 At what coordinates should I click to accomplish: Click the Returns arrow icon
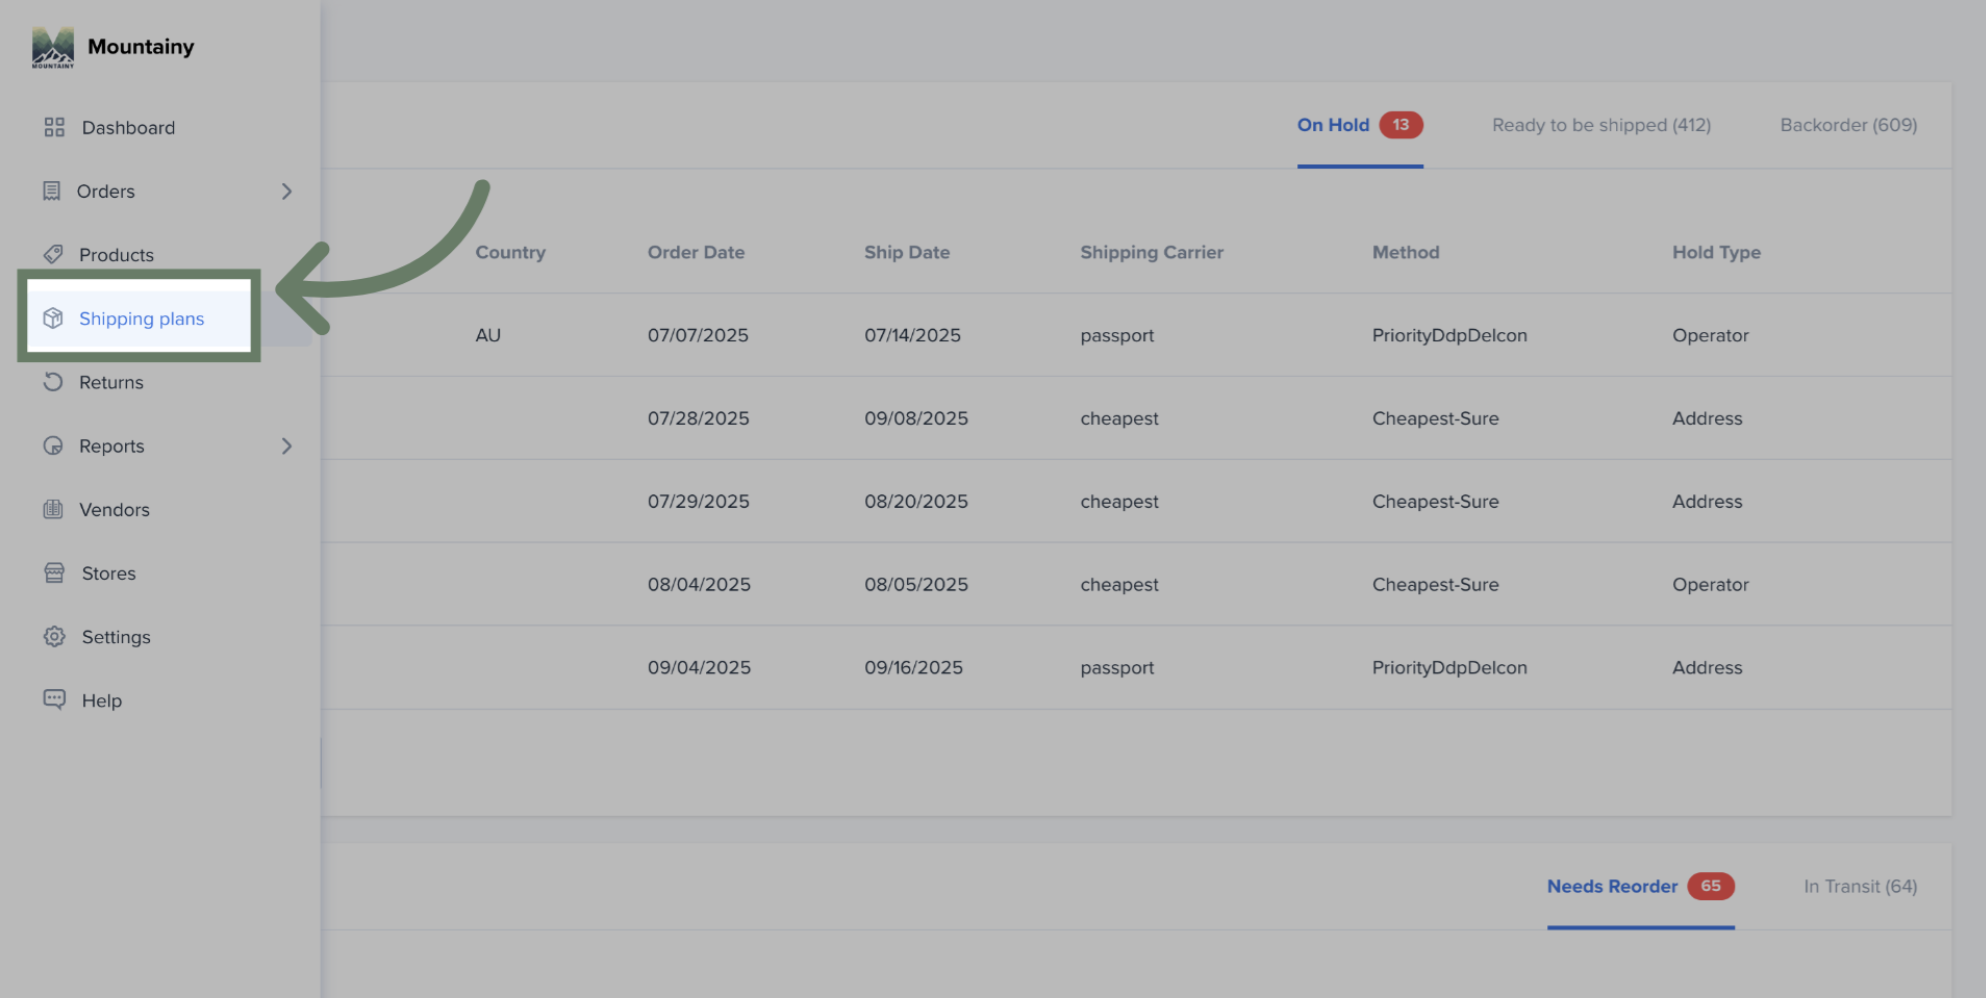53,382
